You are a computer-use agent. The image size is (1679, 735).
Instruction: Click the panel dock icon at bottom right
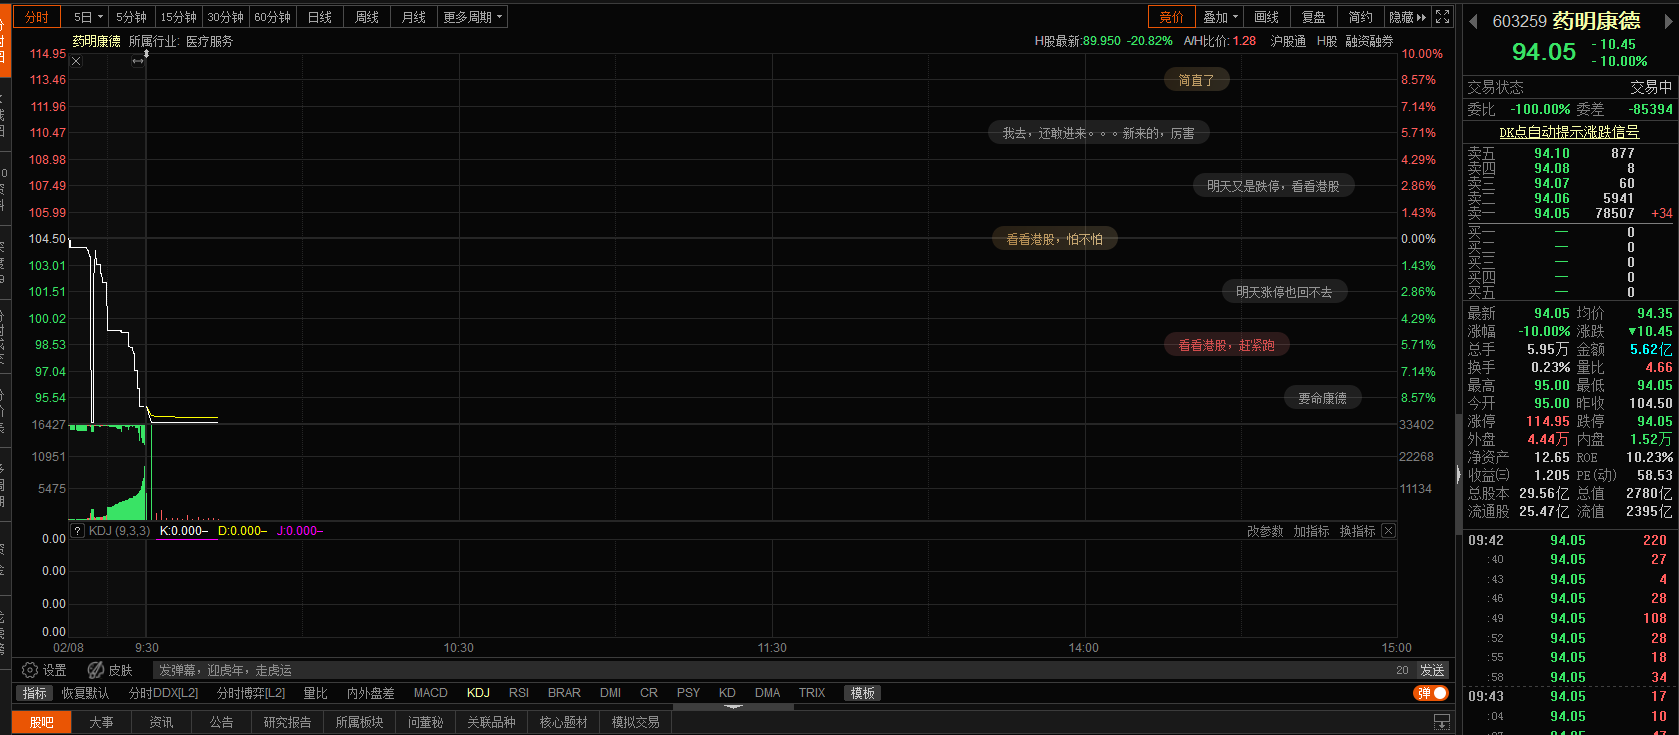(x=1442, y=722)
